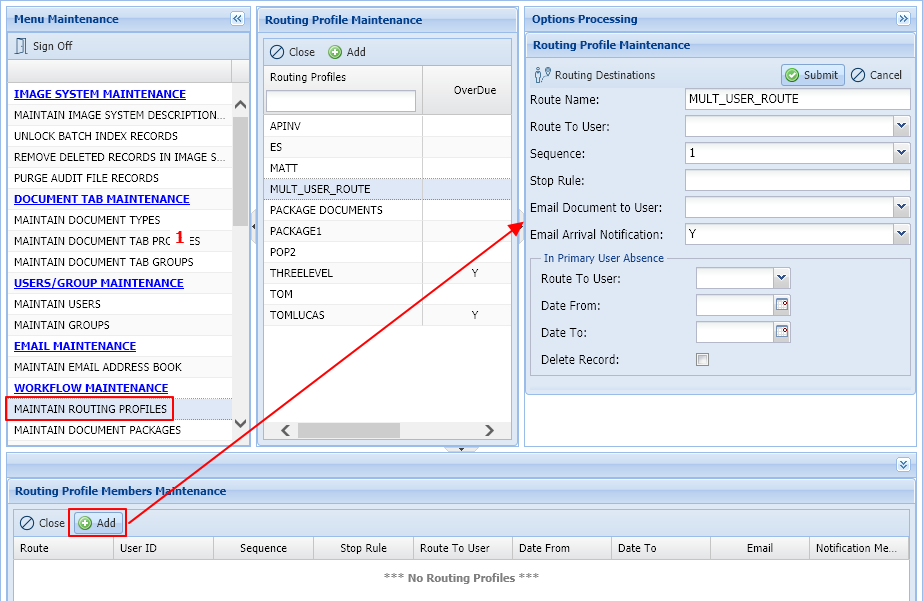Open the IMAGE SYSTEM MAINTENANCE link
This screenshot has height=601, width=923.
tap(101, 93)
